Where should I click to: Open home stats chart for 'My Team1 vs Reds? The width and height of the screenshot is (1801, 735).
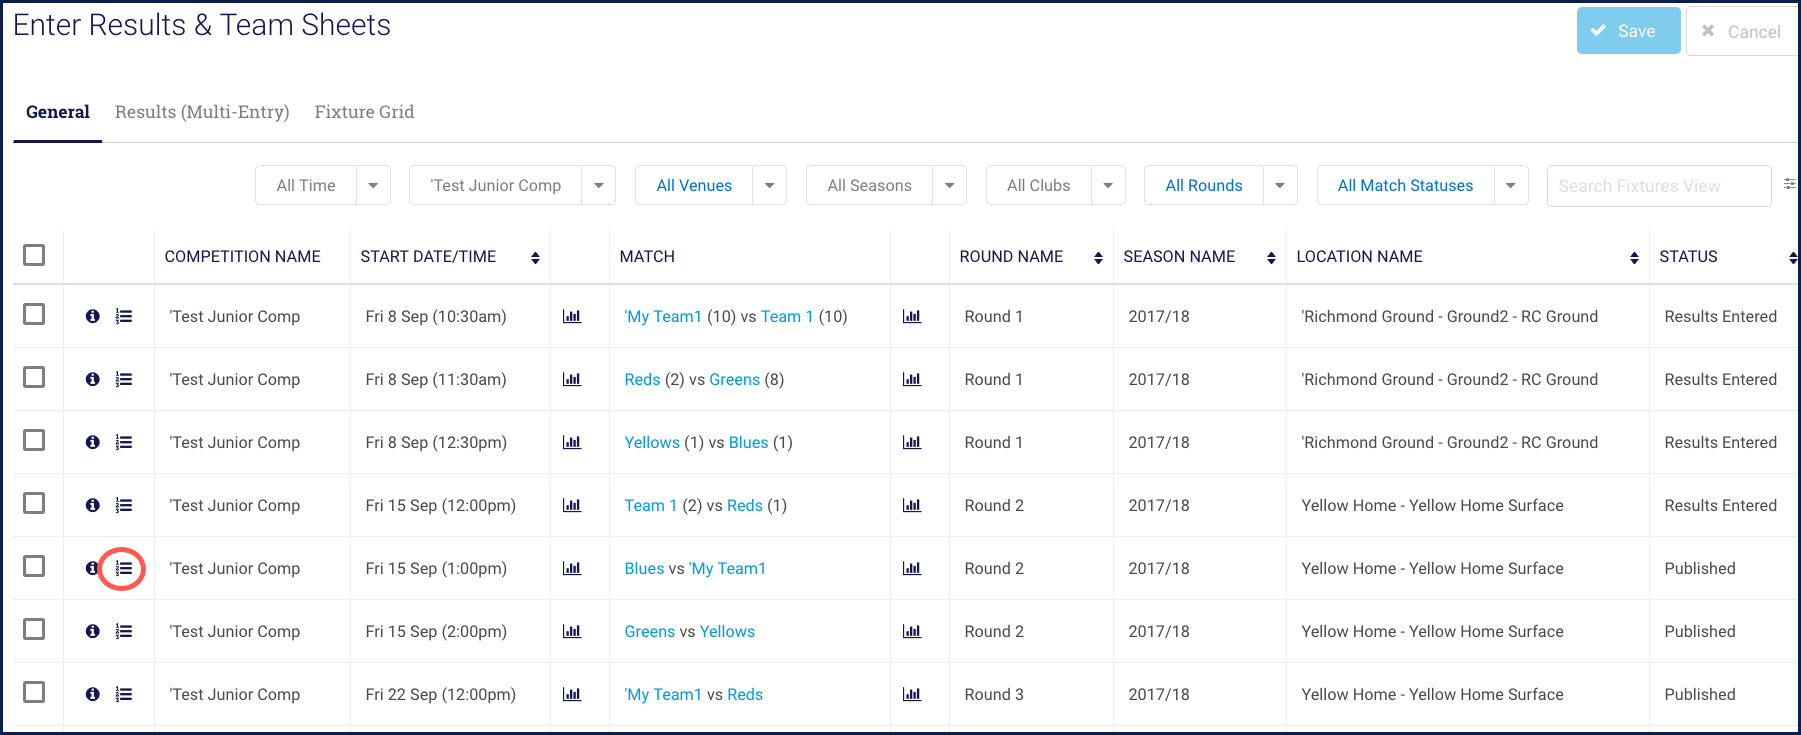(572, 694)
